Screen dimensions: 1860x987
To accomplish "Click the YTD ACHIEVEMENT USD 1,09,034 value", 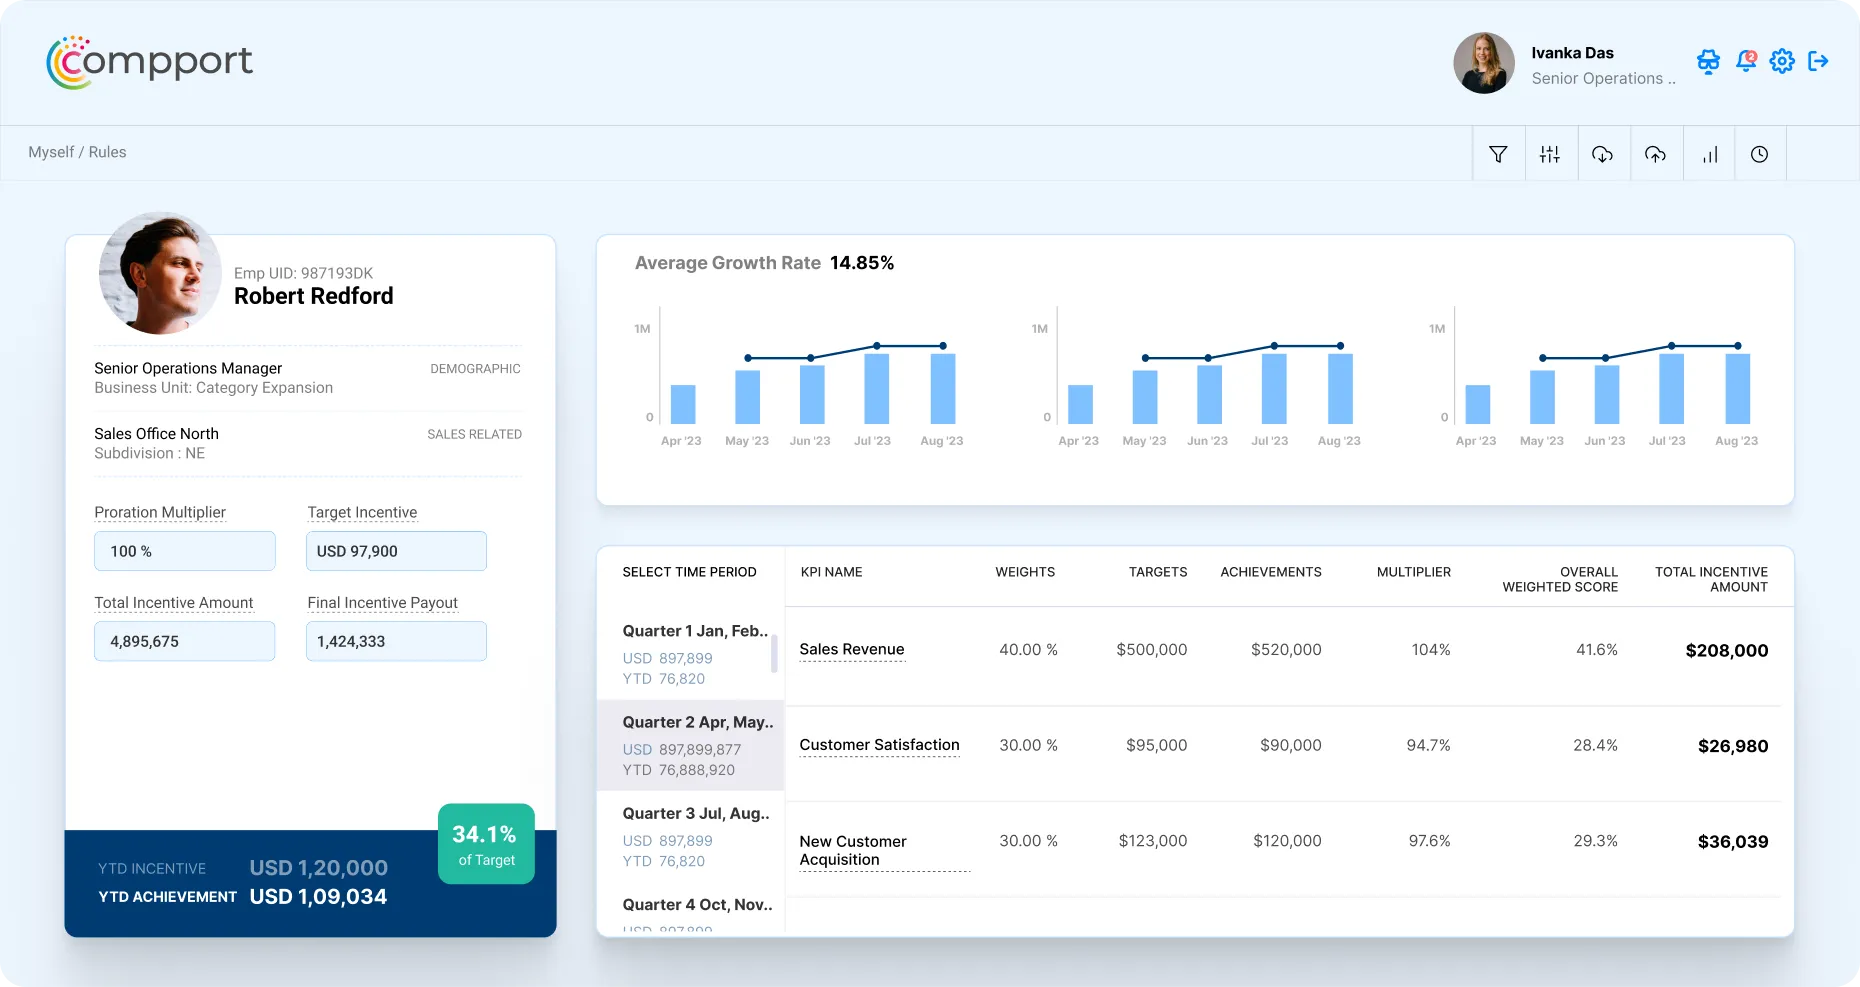I will pos(318,897).
